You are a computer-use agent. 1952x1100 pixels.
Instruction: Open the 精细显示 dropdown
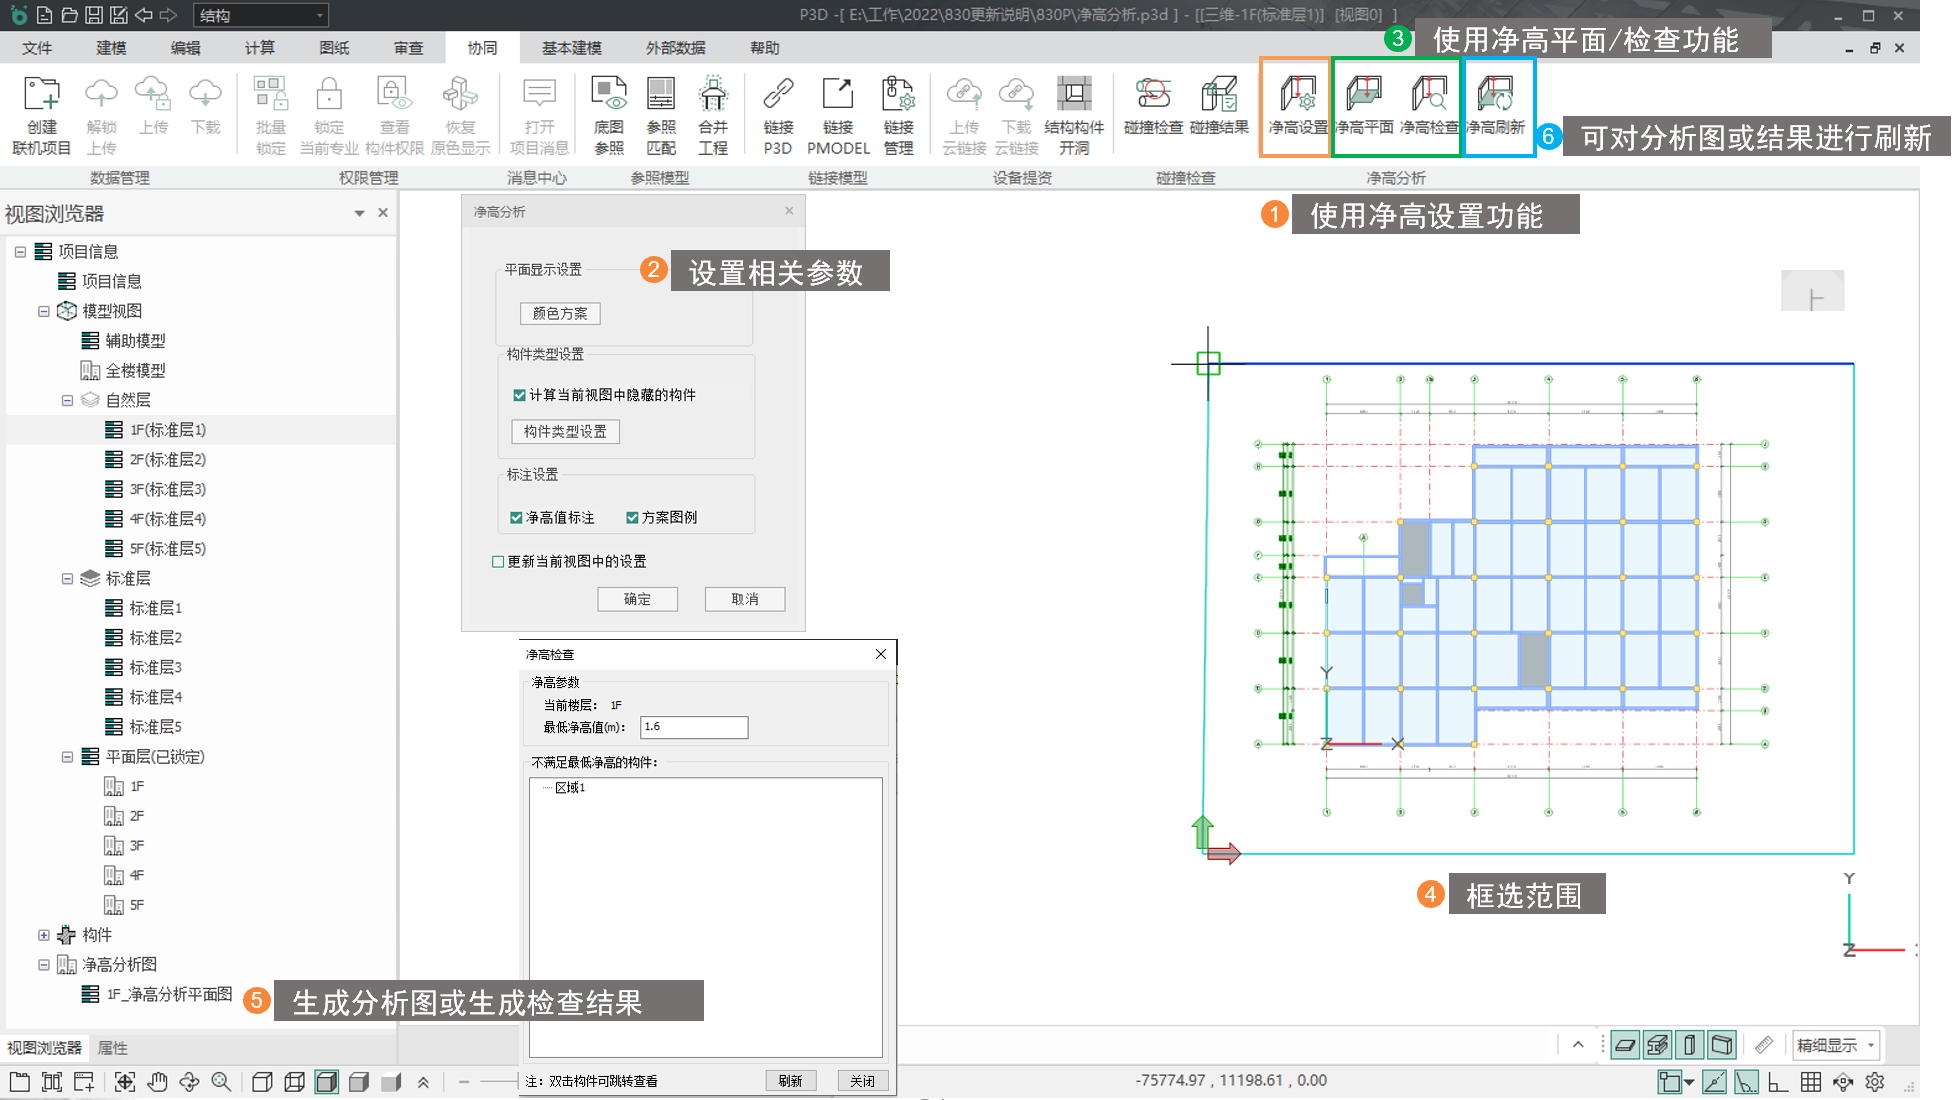1870,1045
